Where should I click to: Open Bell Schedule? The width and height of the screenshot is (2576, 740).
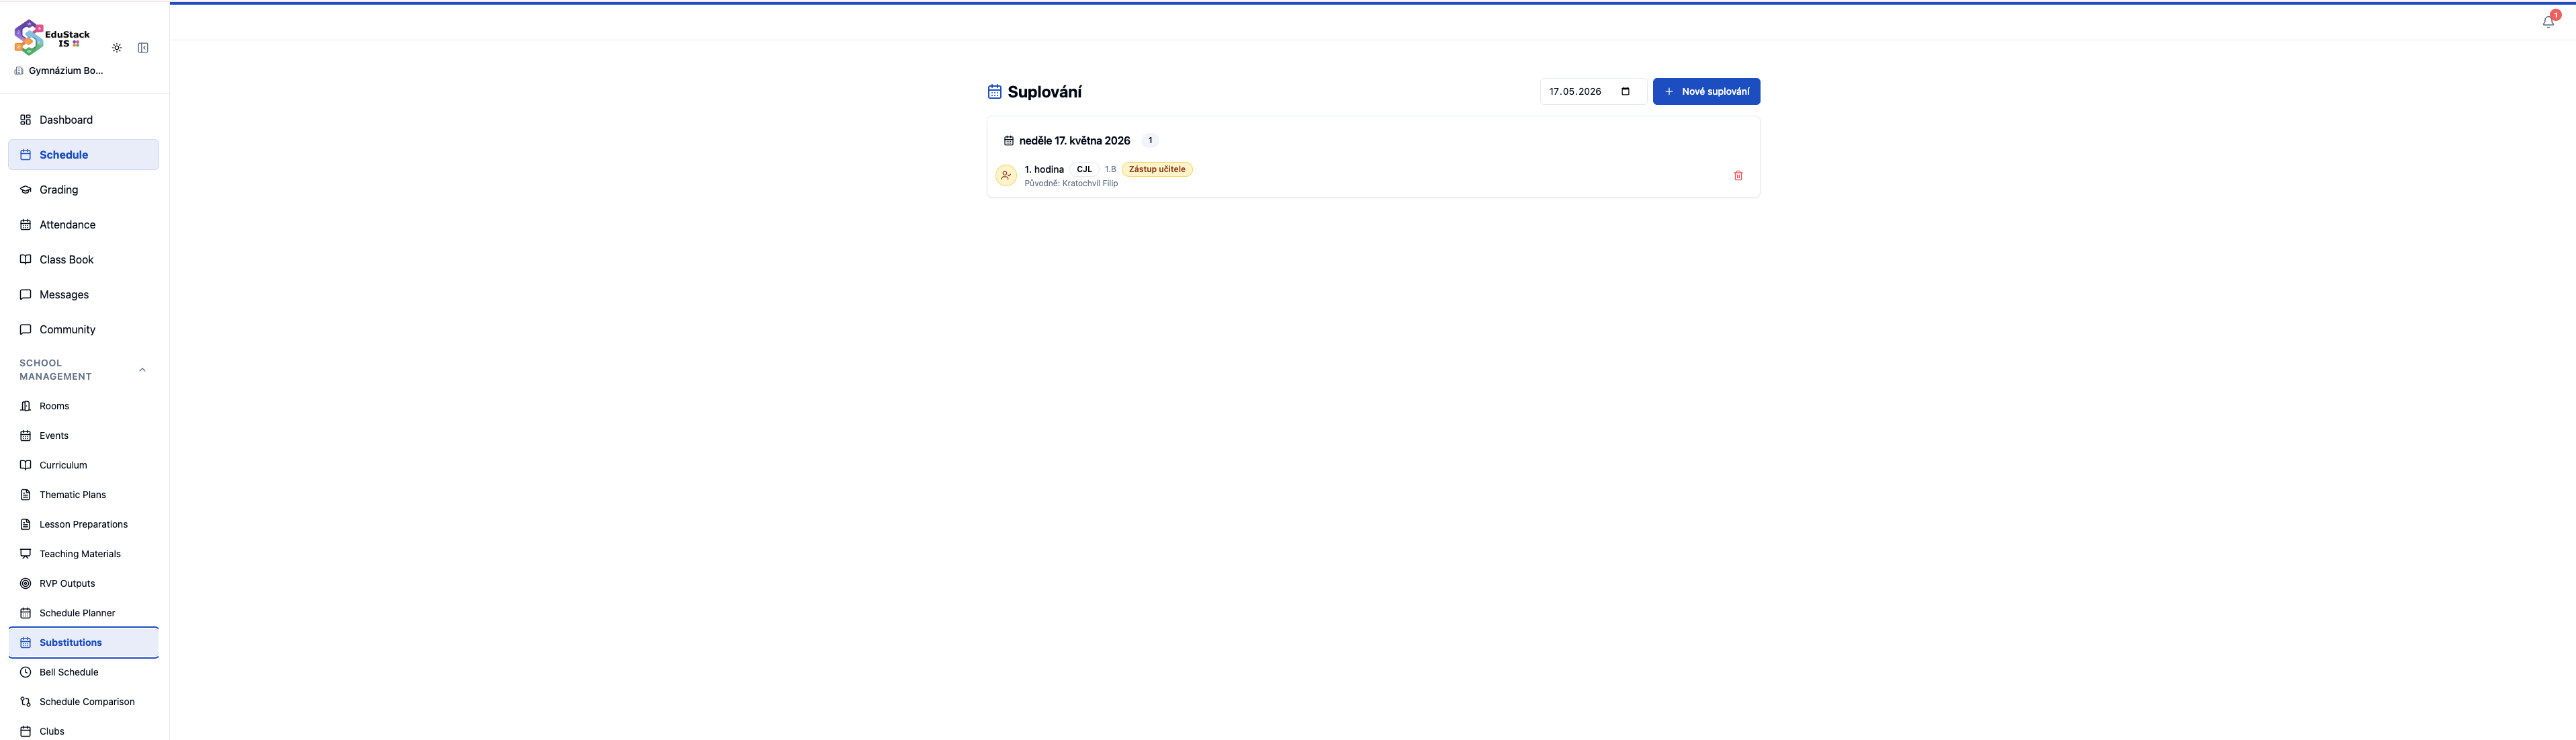click(84, 672)
